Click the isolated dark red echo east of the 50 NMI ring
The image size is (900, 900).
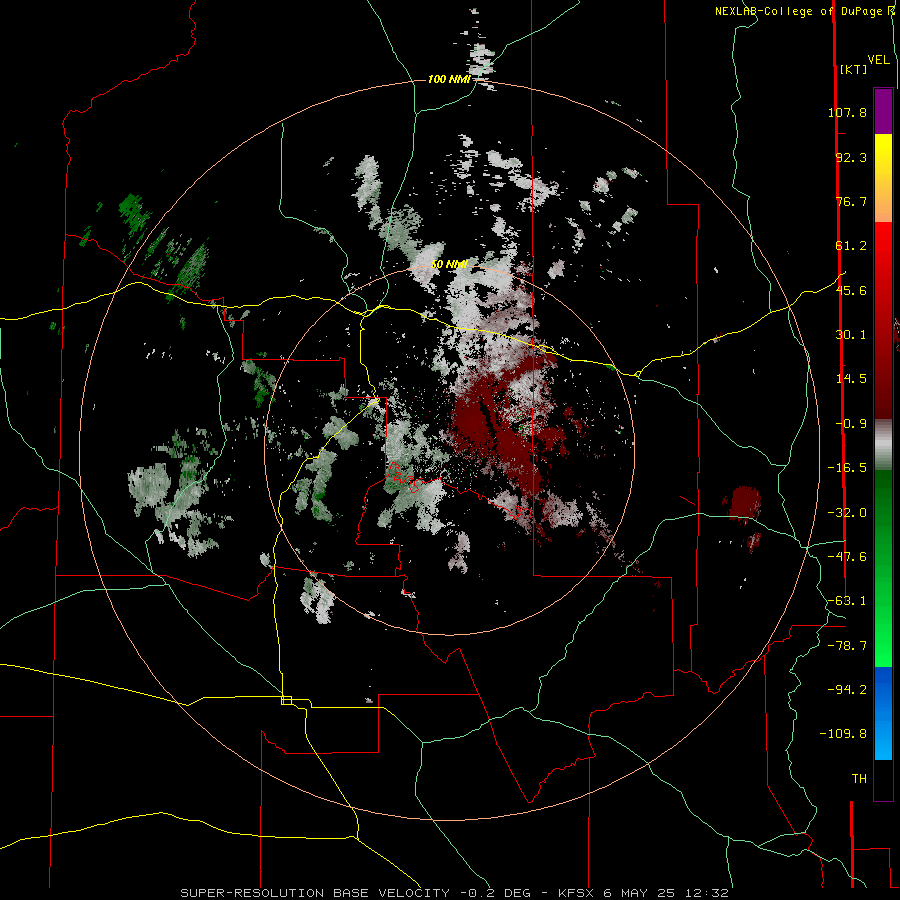(743, 503)
